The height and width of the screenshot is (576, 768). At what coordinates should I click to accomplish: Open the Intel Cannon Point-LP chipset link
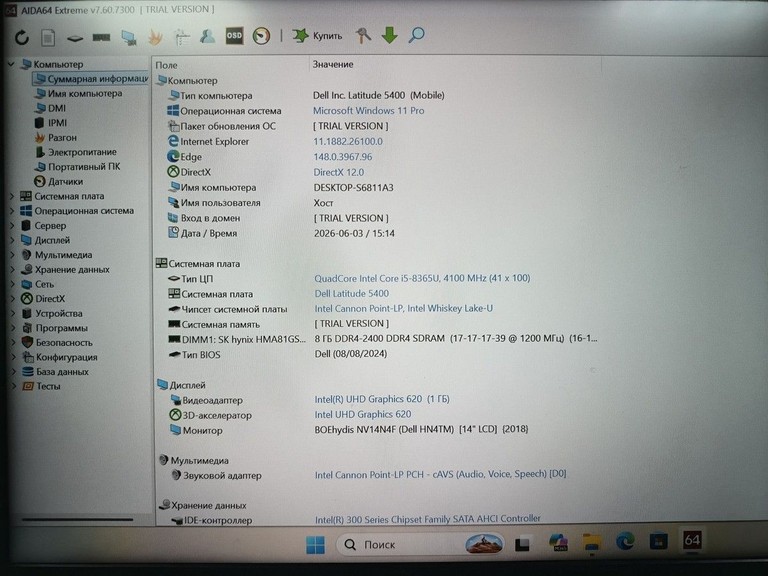[404, 309]
